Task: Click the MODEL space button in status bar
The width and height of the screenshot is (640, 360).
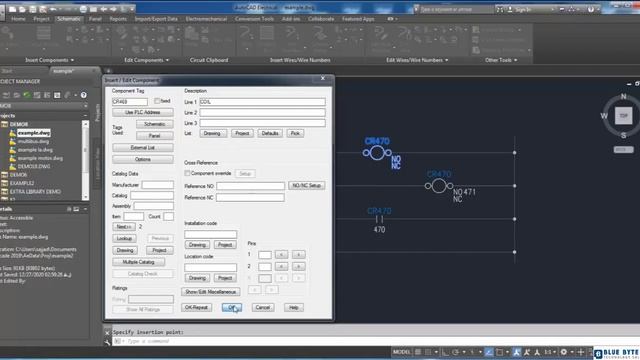Action: 402,352
